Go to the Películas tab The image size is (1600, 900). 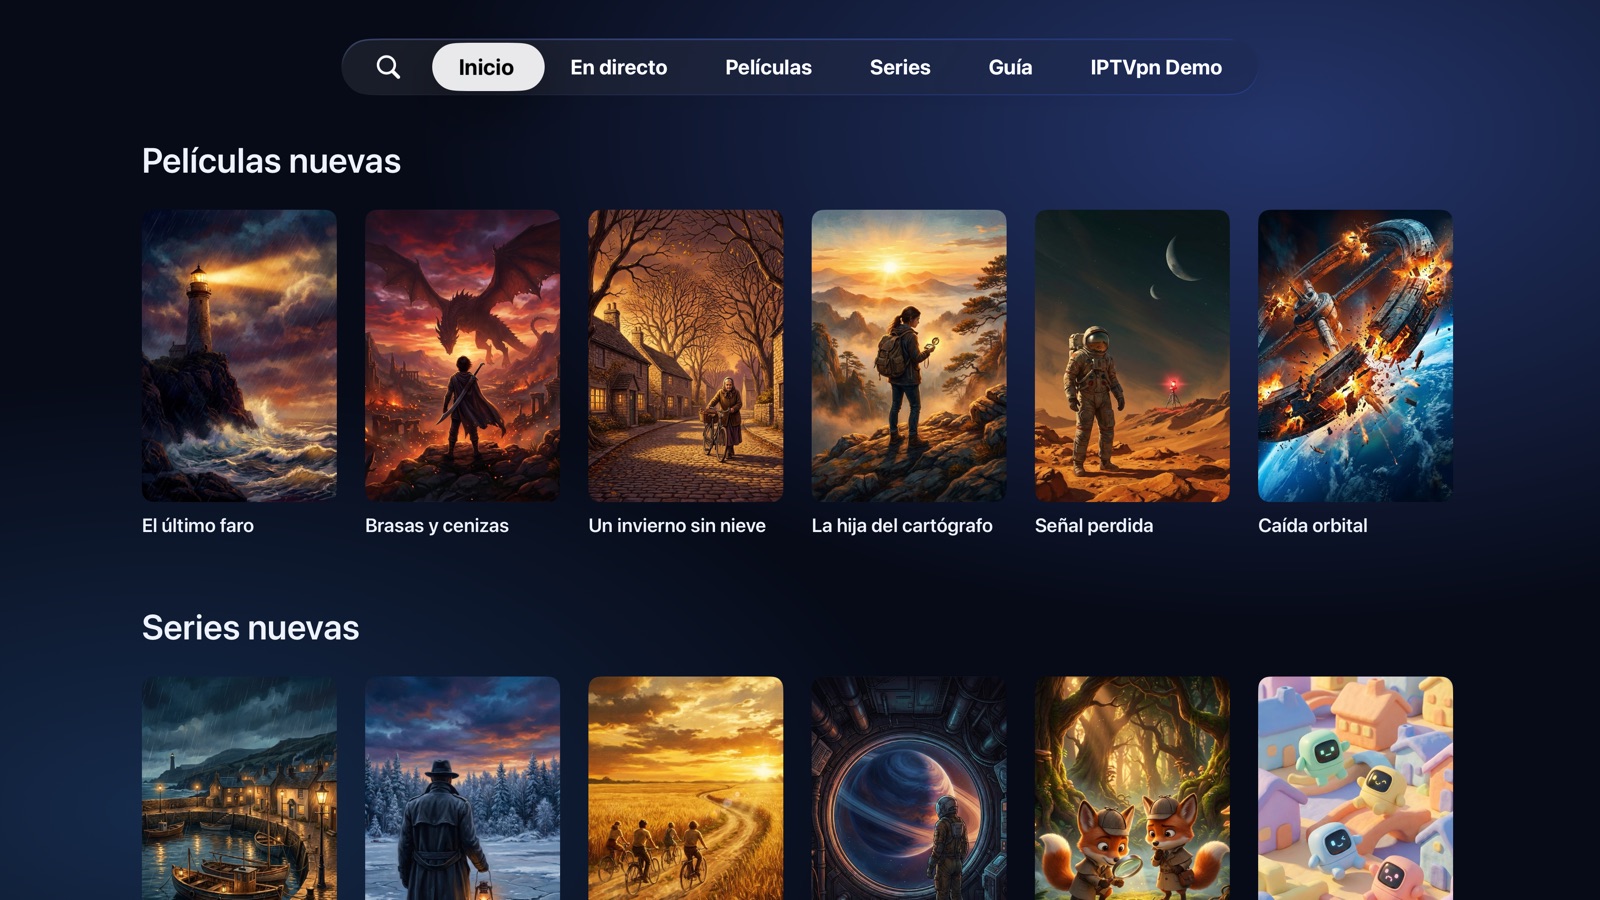pyautogui.click(x=768, y=67)
